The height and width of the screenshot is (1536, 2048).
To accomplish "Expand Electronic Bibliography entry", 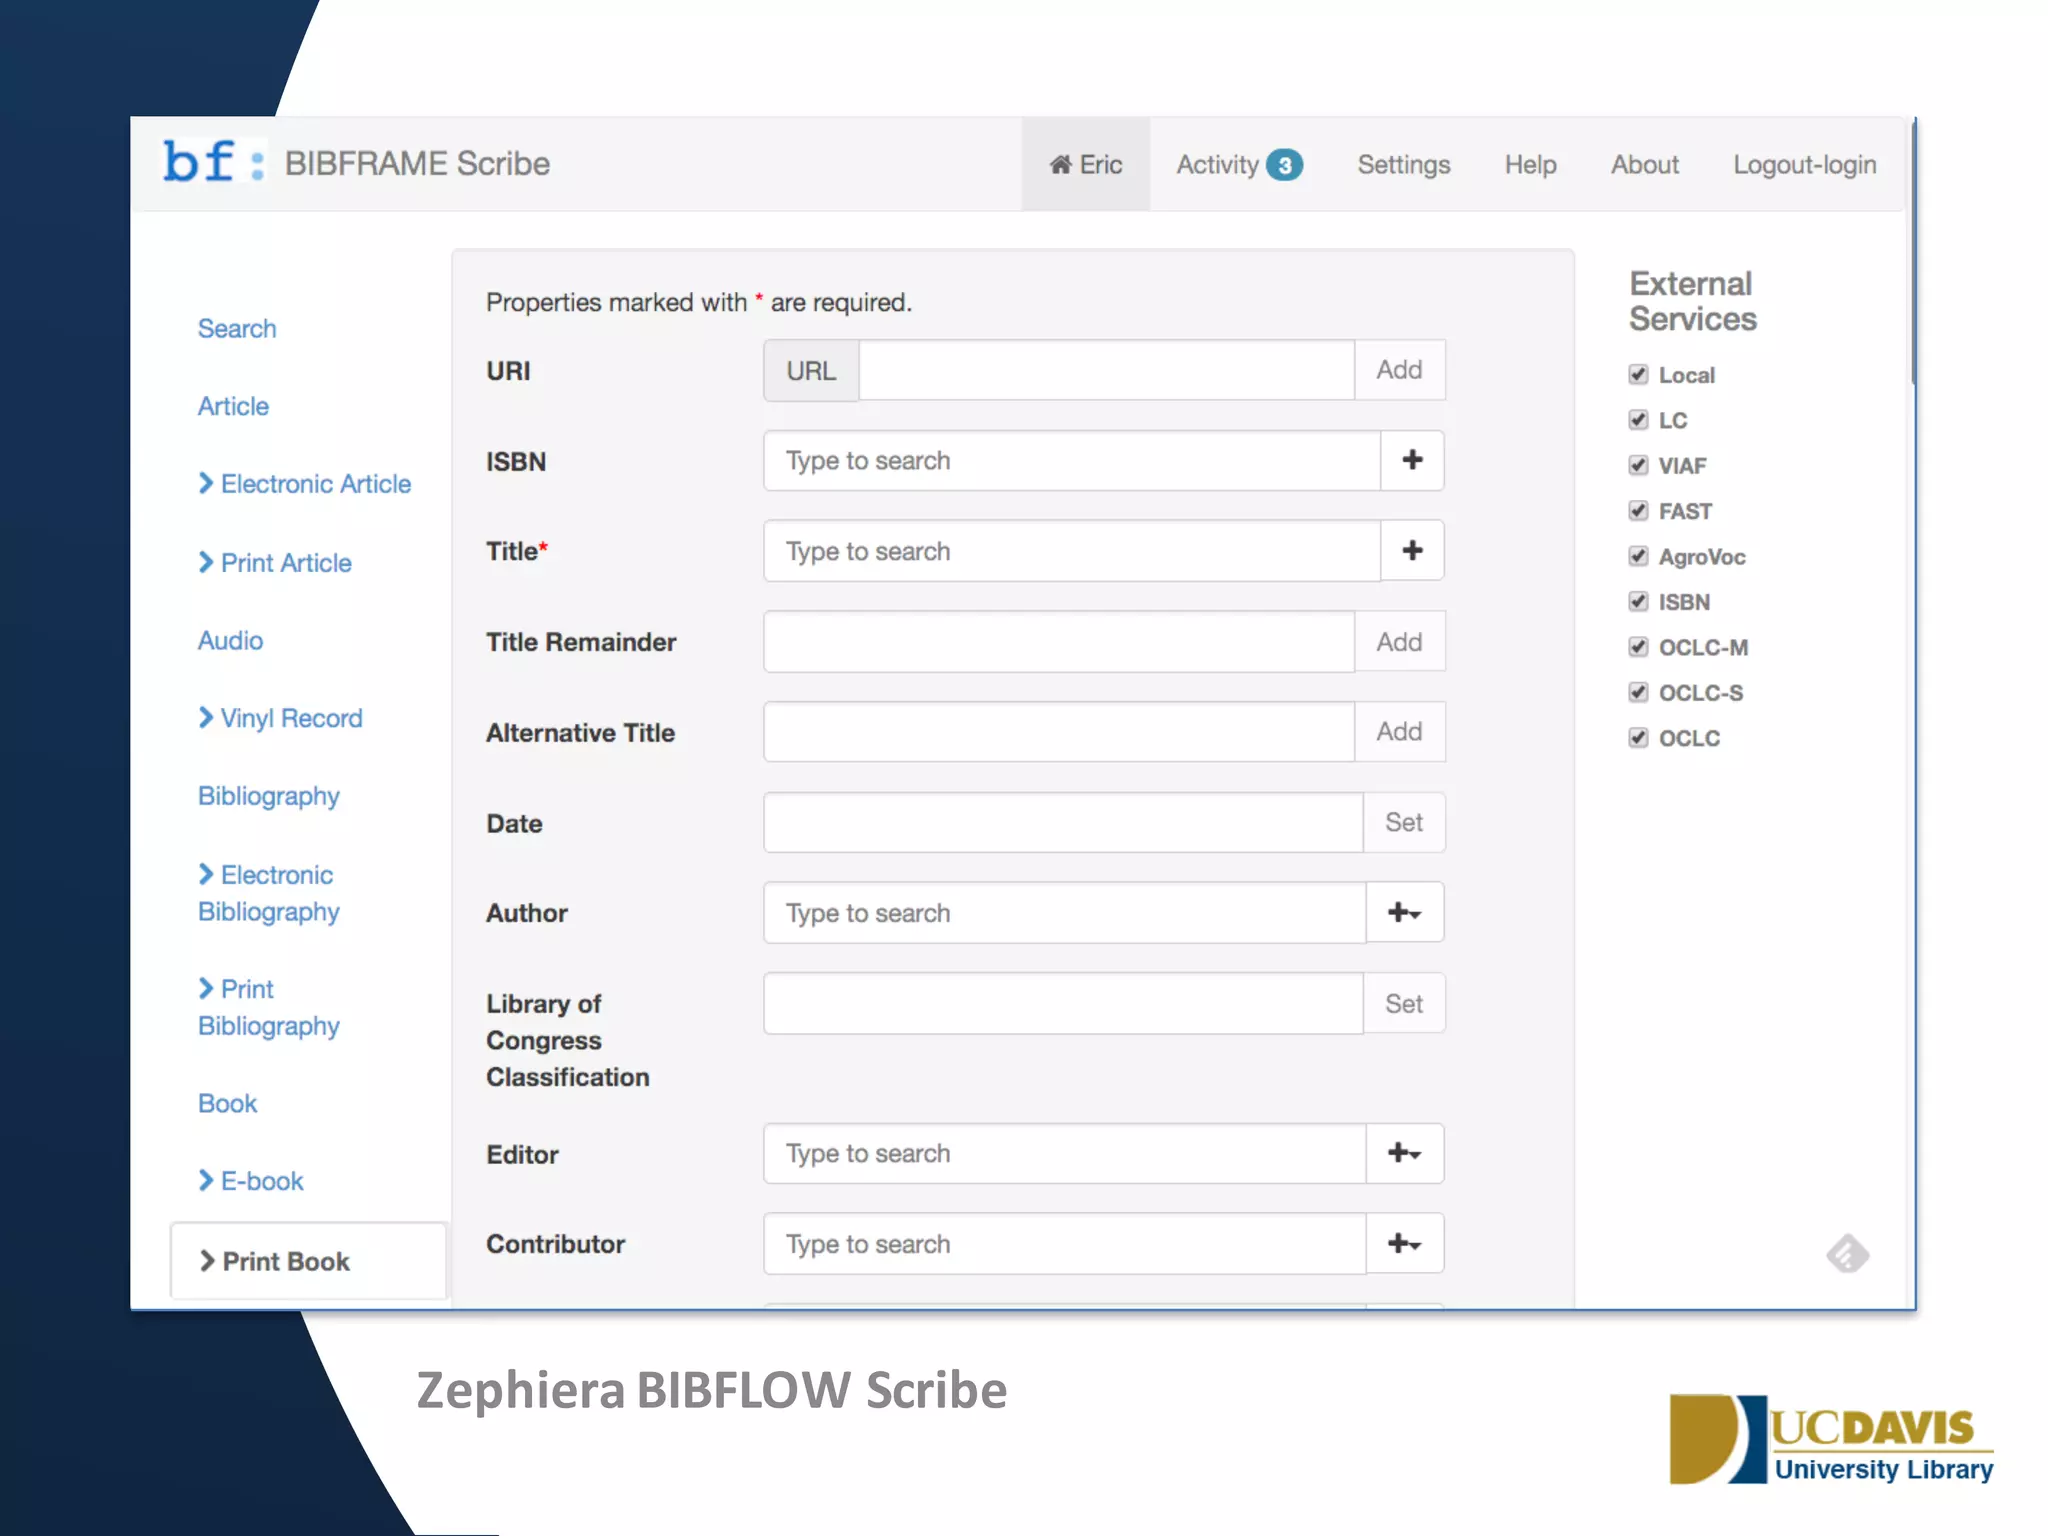I will coord(269,893).
